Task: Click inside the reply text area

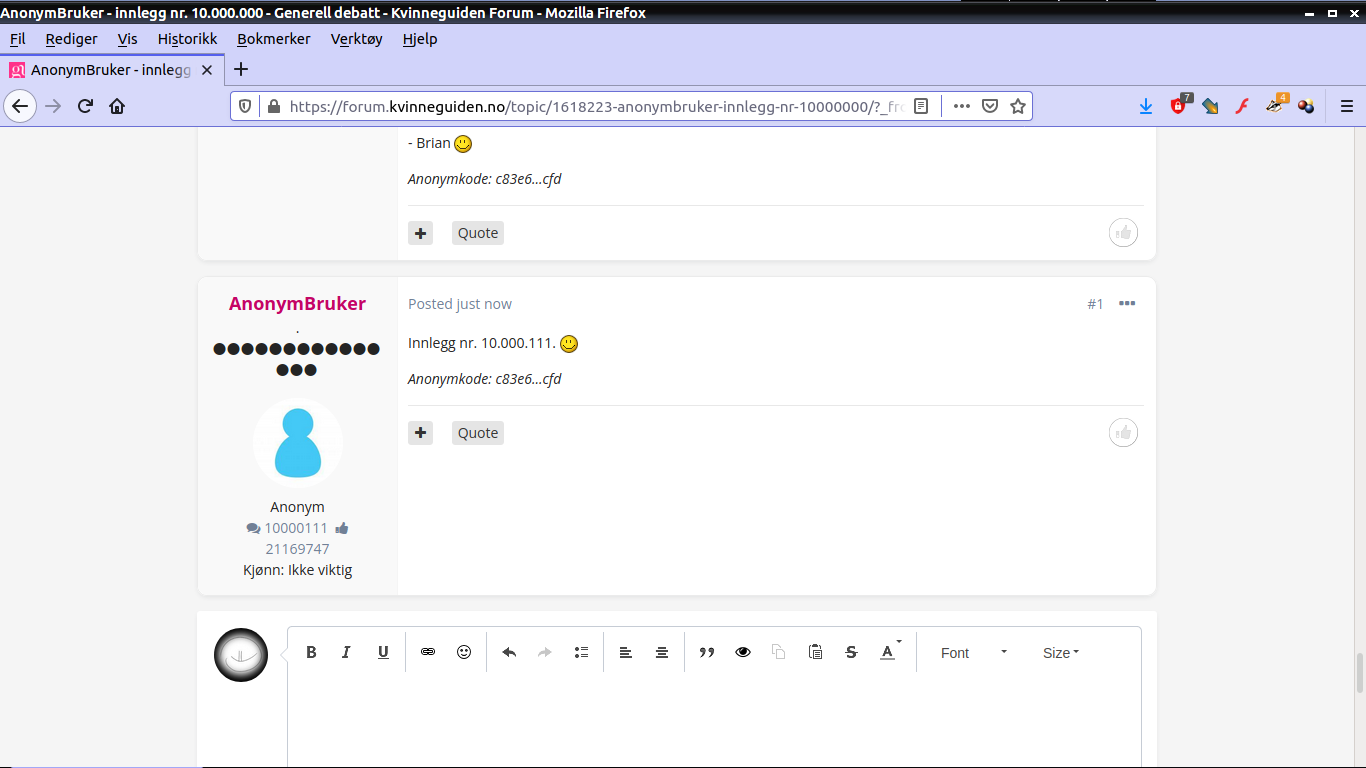Action: (714, 722)
